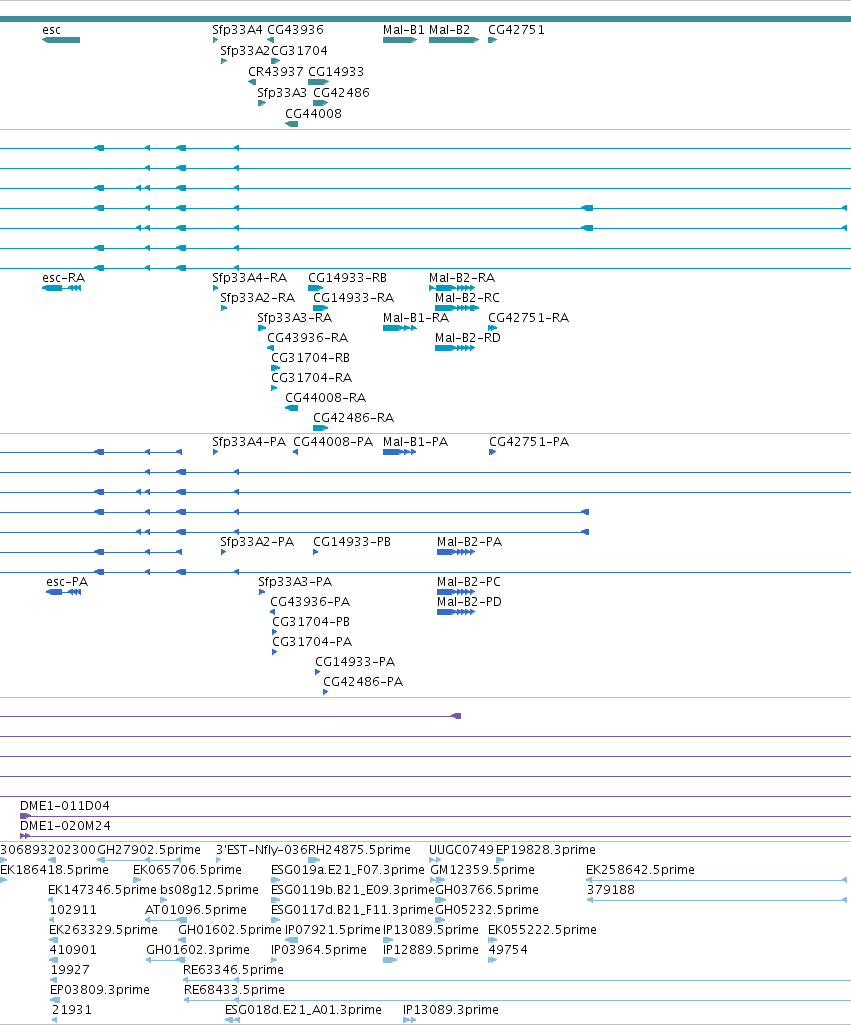Screen dimensions: 851x1025
Task: Click the Mal-B2-PA protein glyph
Action: [x=456, y=552]
